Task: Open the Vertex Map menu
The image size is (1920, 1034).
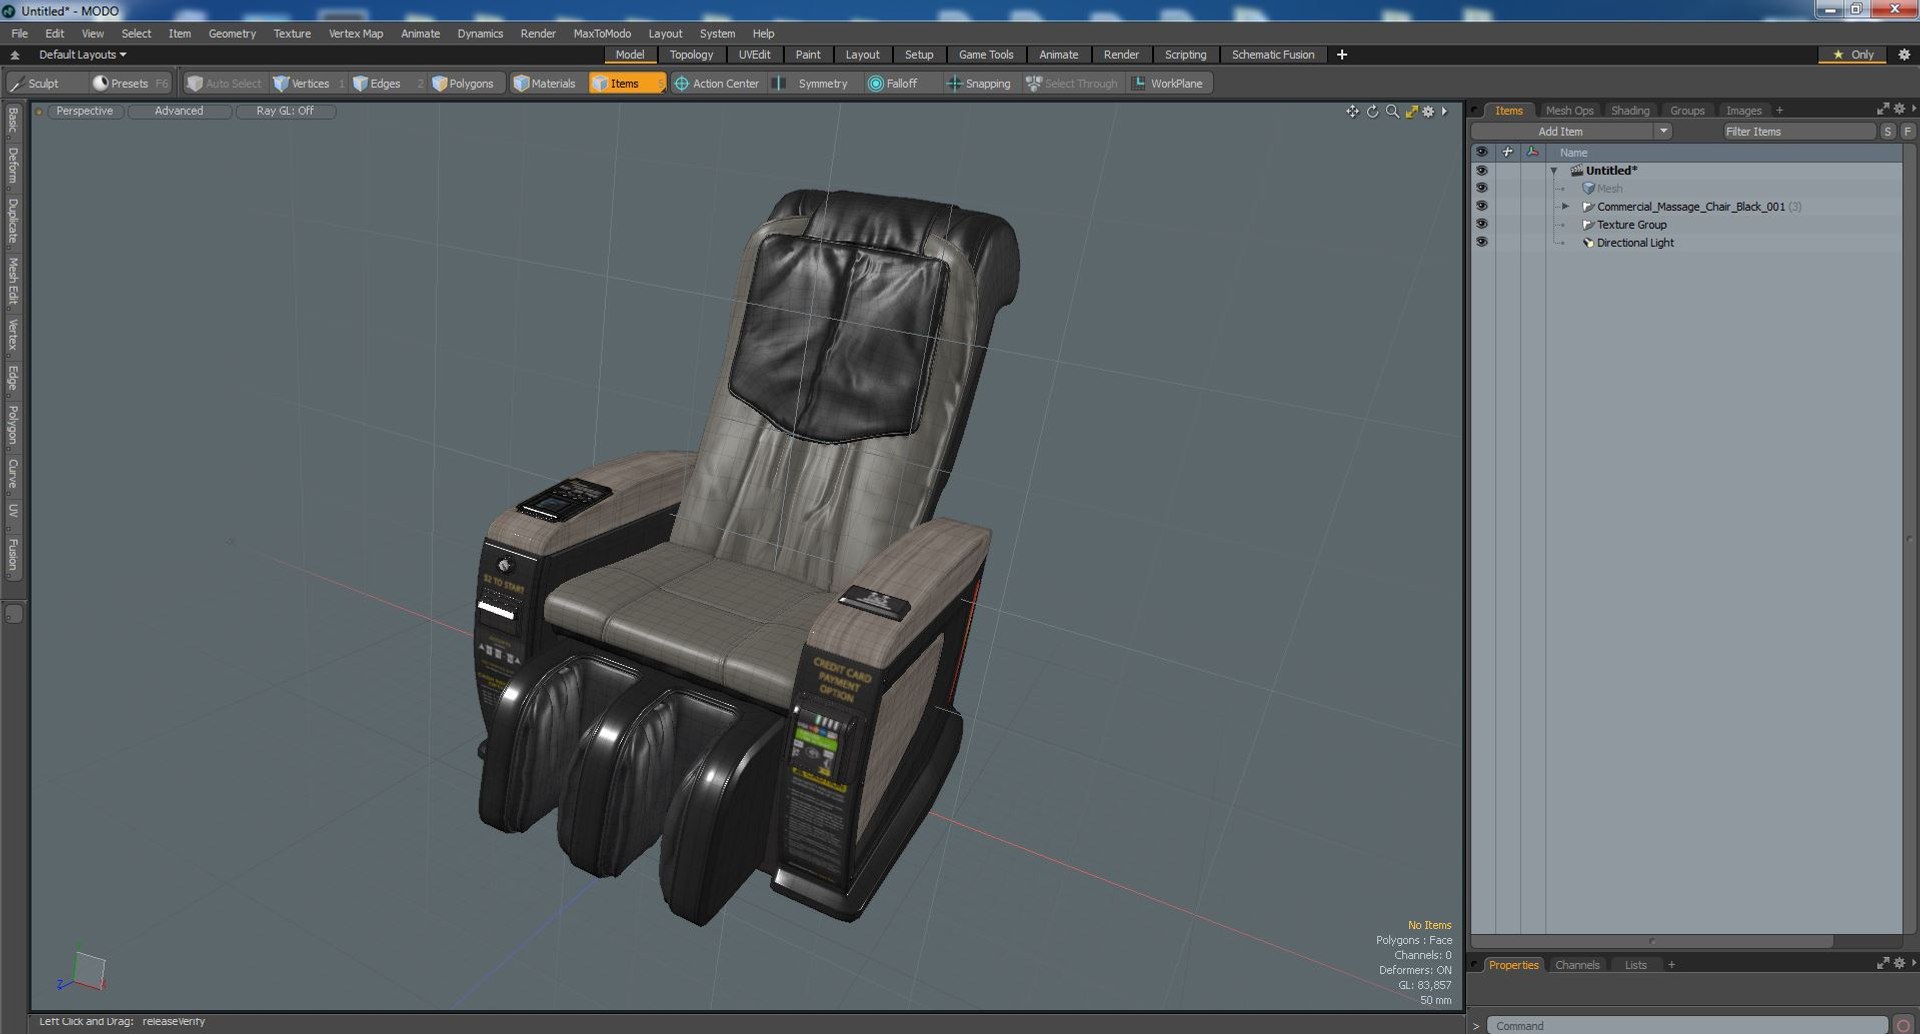Action: pos(356,33)
